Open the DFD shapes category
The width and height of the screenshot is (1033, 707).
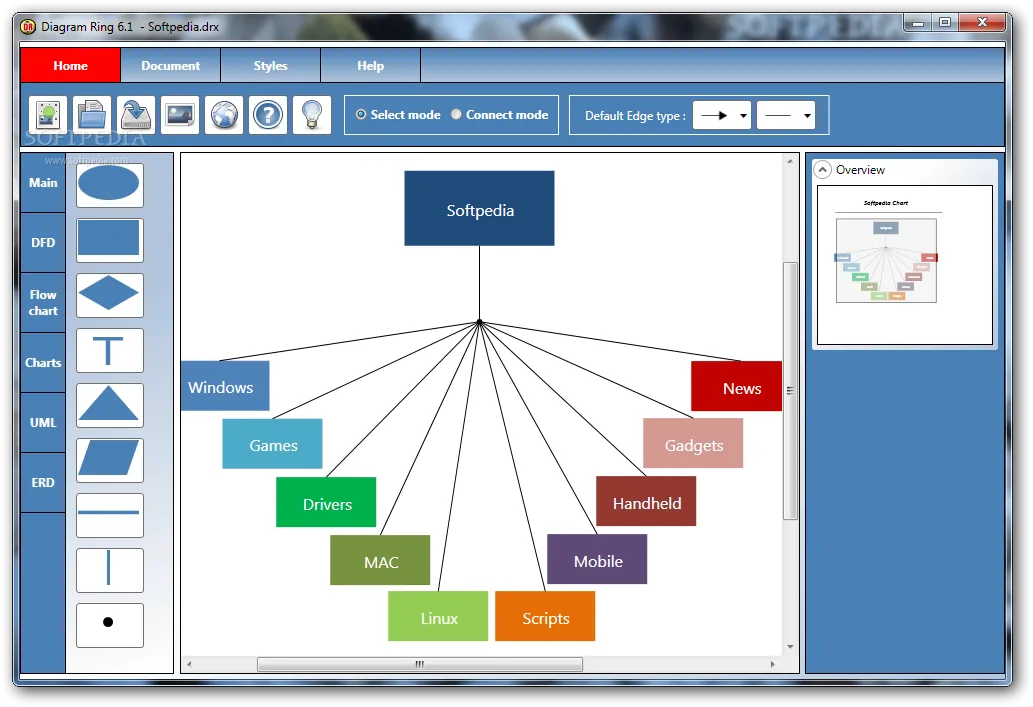43,242
